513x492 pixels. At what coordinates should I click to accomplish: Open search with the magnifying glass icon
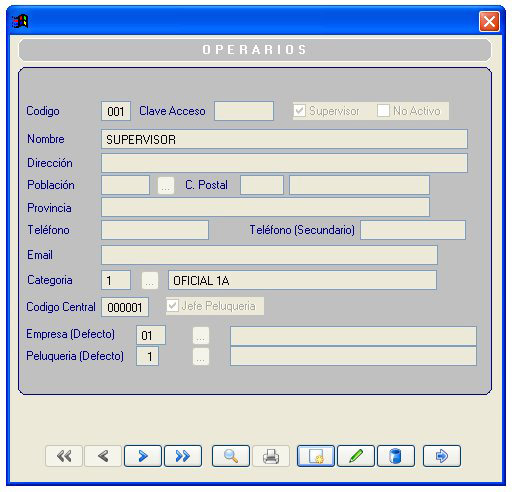[231, 456]
